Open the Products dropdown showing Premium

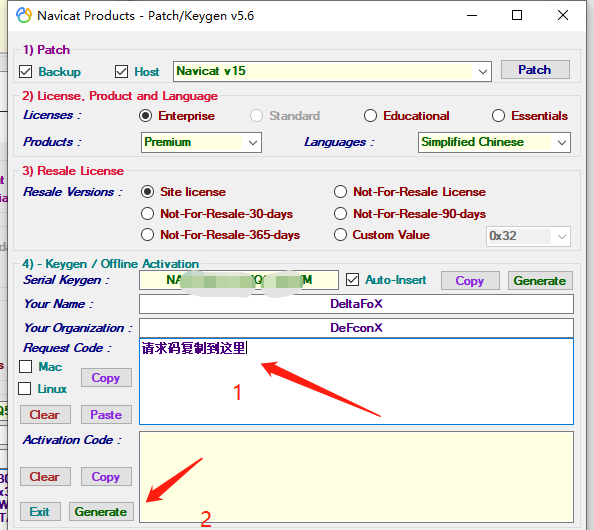[x=201, y=142]
